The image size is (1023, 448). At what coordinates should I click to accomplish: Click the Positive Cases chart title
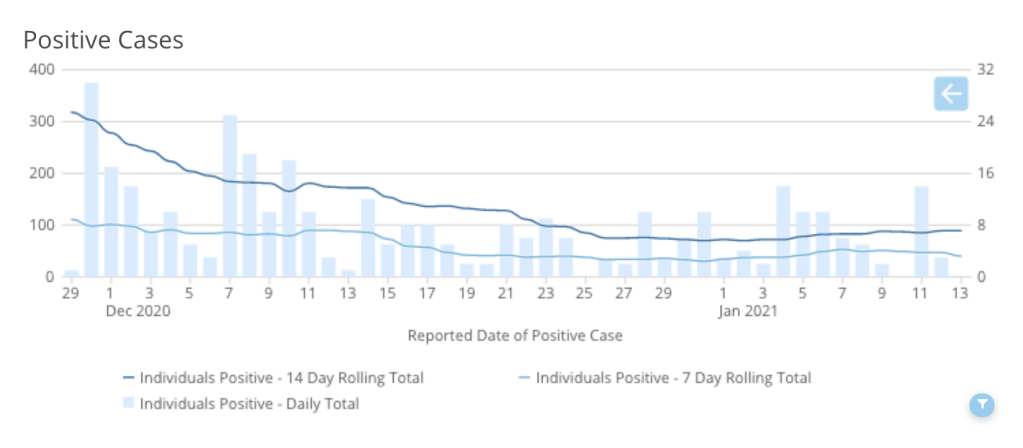[x=103, y=40]
